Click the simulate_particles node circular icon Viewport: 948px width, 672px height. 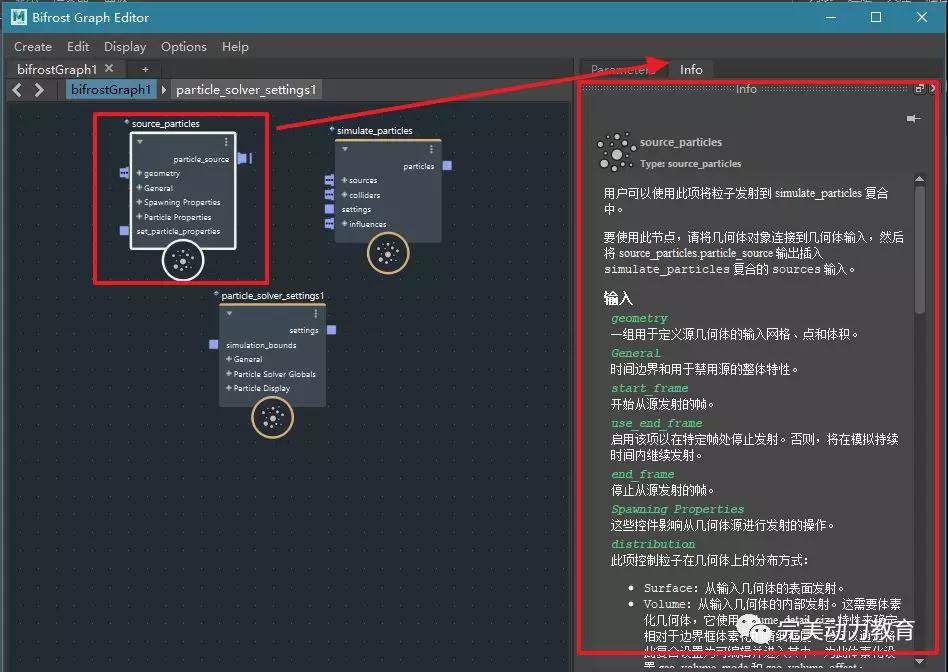click(x=387, y=254)
